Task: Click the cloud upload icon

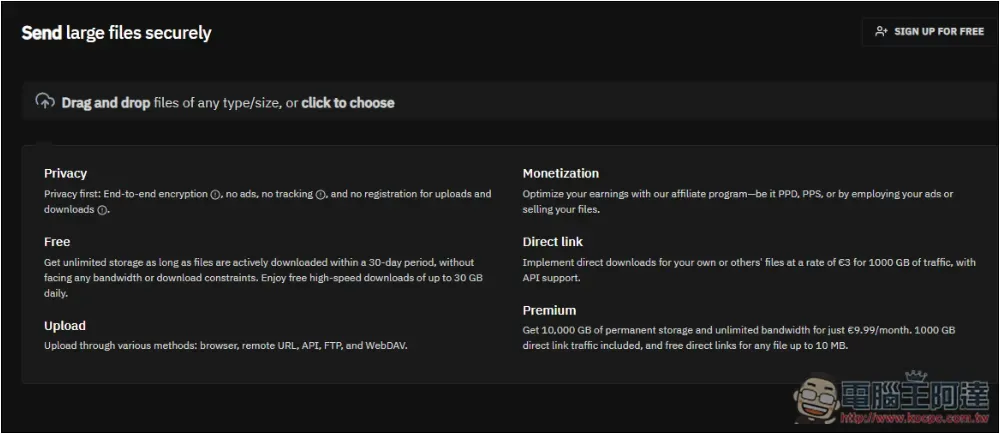Action: (45, 101)
